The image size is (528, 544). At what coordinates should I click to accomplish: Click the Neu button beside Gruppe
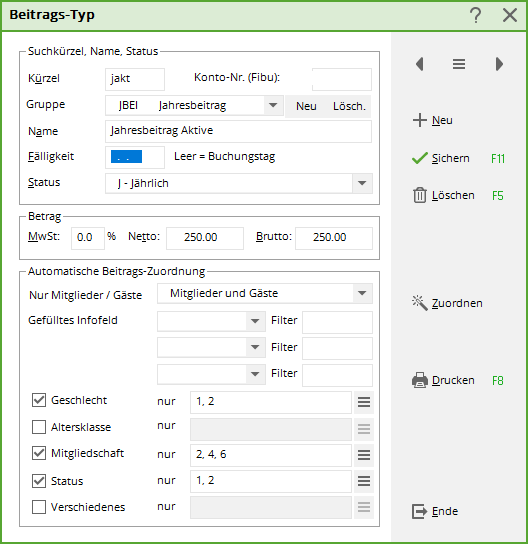point(306,106)
